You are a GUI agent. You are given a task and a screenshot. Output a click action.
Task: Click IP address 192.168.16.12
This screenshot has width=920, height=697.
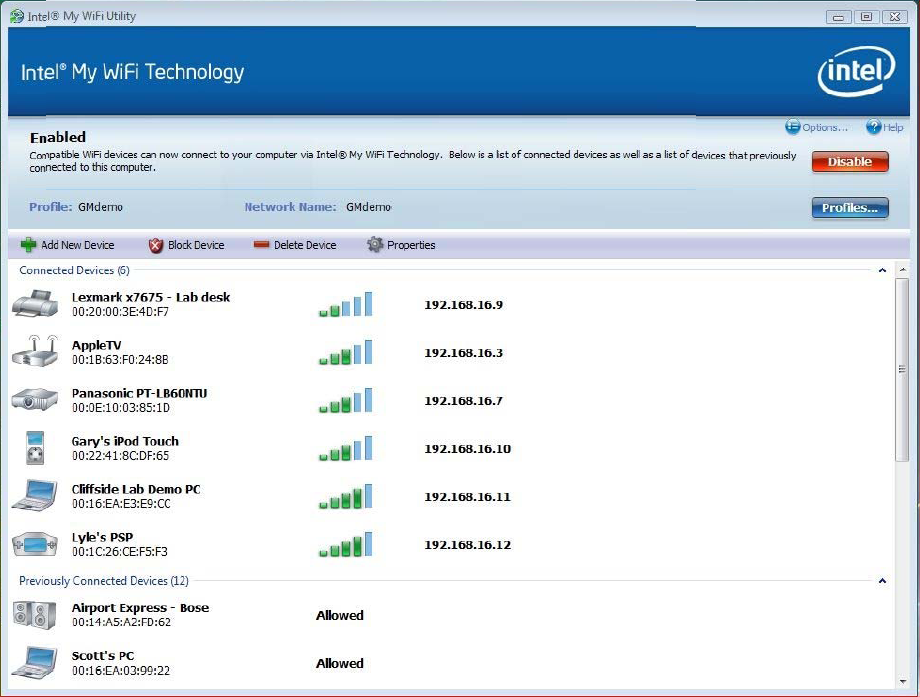point(468,546)
